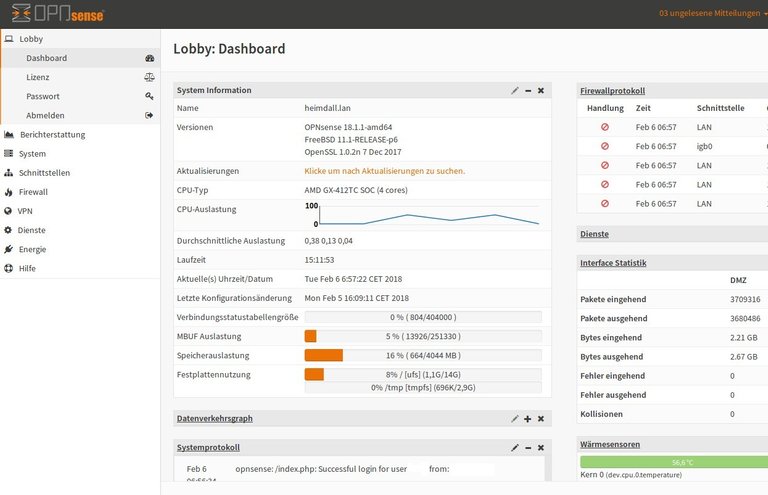Screen dimensions: 768x495
Task: Expand the Firewall menu in sidebar
Action: (33, 191)
